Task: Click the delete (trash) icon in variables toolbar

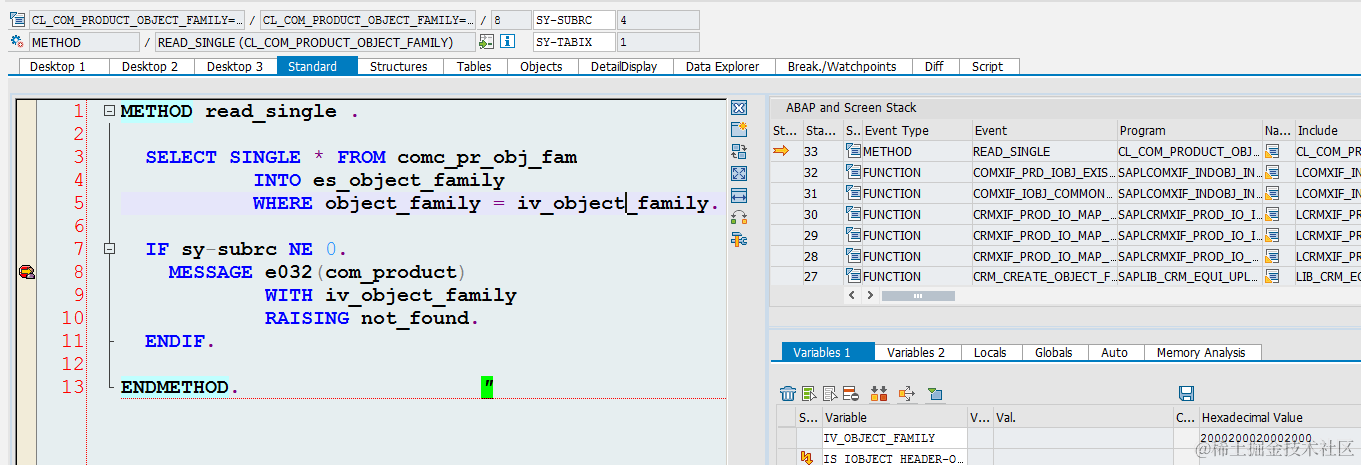Action: pyautogui.click(x=788, y=393)
